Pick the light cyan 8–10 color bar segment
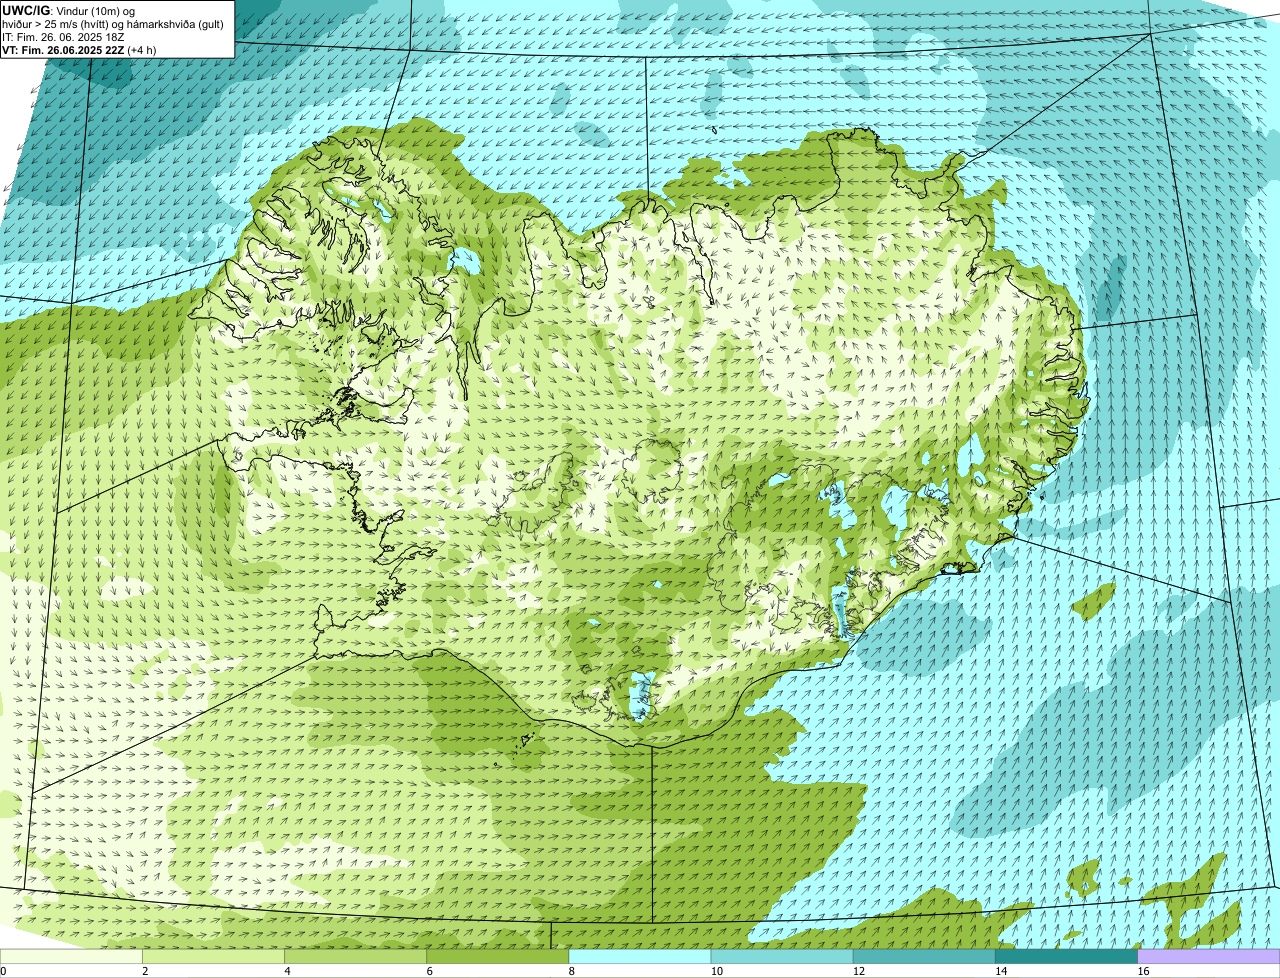The height and width of the screenshot is (978, 1280). coord(640,956)
